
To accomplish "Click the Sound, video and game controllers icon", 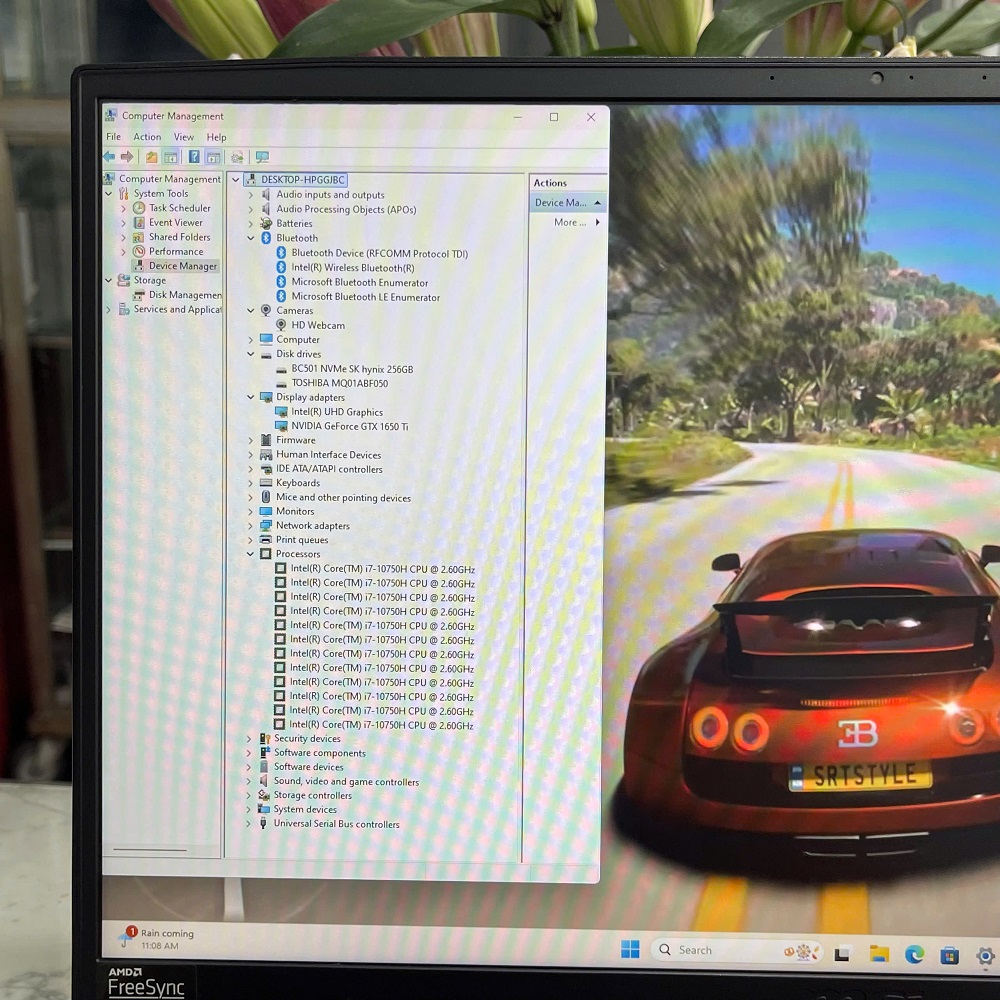I will click(264, 781).
